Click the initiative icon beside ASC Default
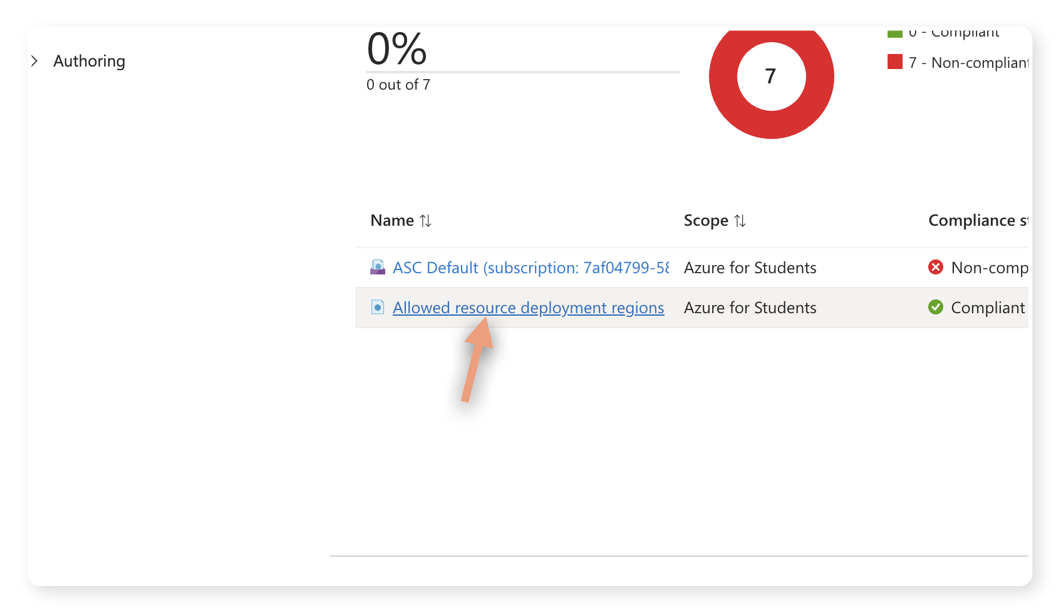This screenshot has height=612, width=1060. [377, 267]
